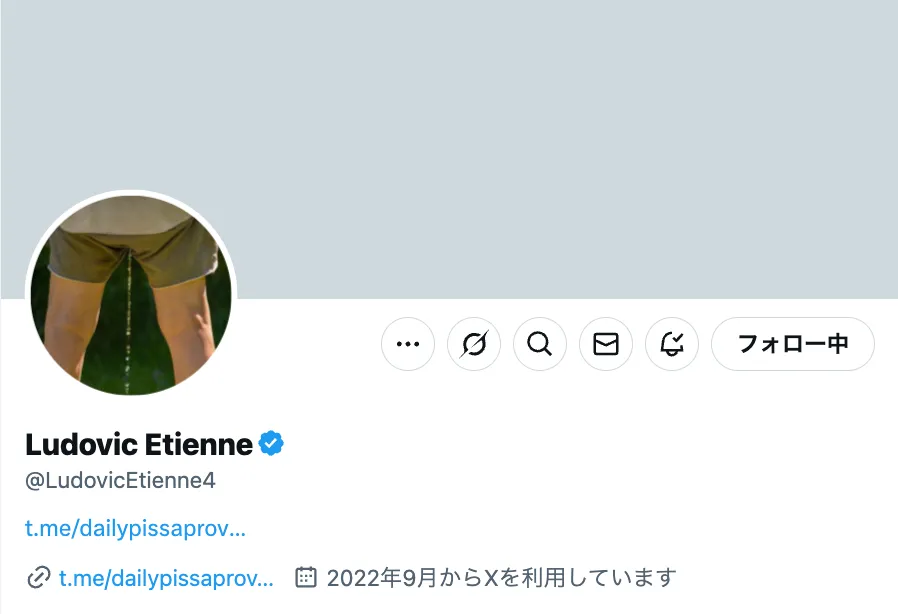Open the t.me link in the bio

(x=135, y=528)
